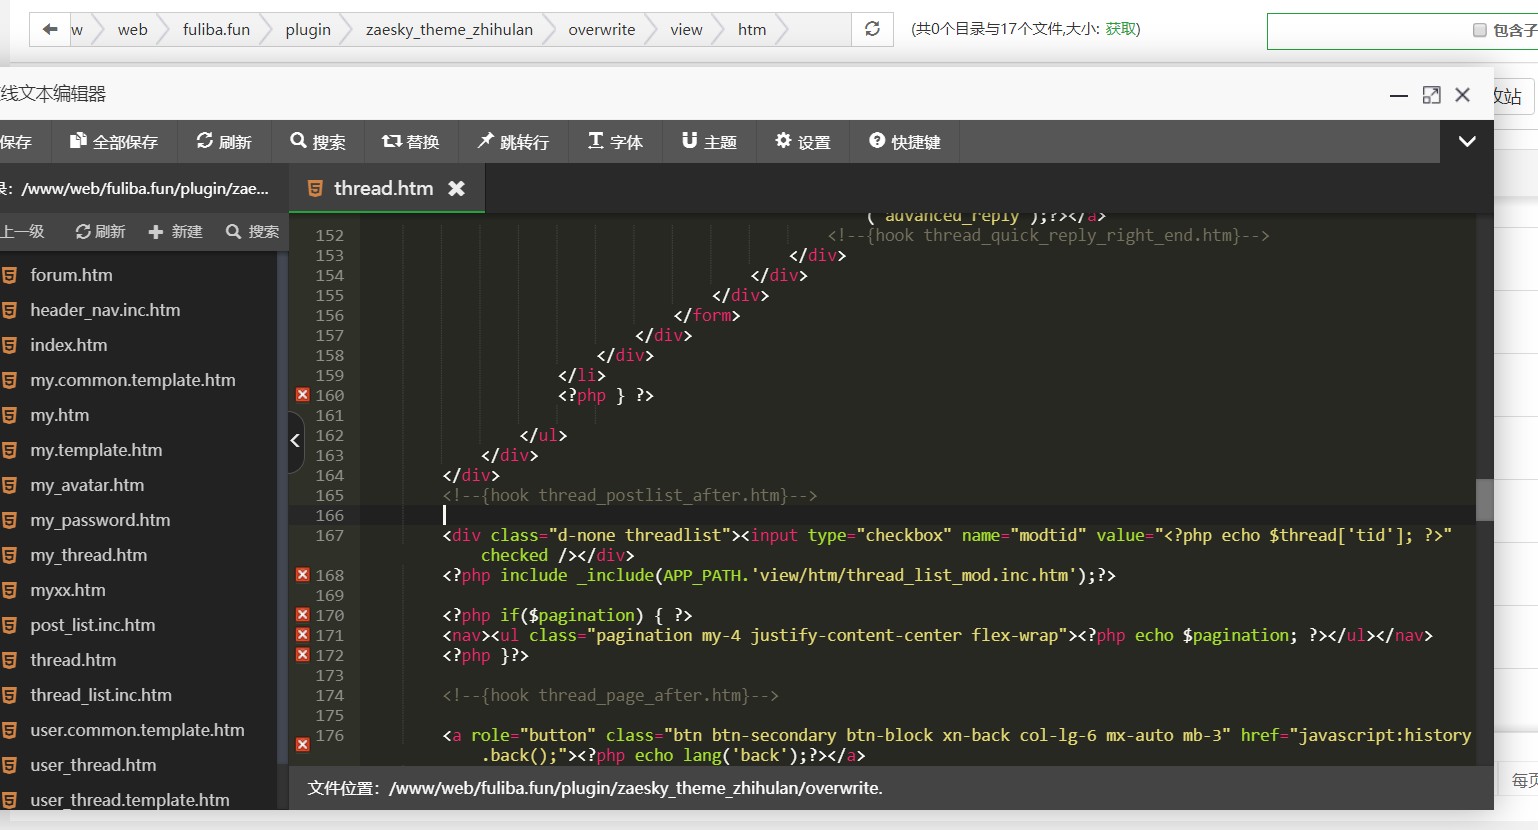The height and width of the screenshot is (830, 1538).
Task: Open 字体 font settings
Action: pyautogui.click(x=615, y=142)
